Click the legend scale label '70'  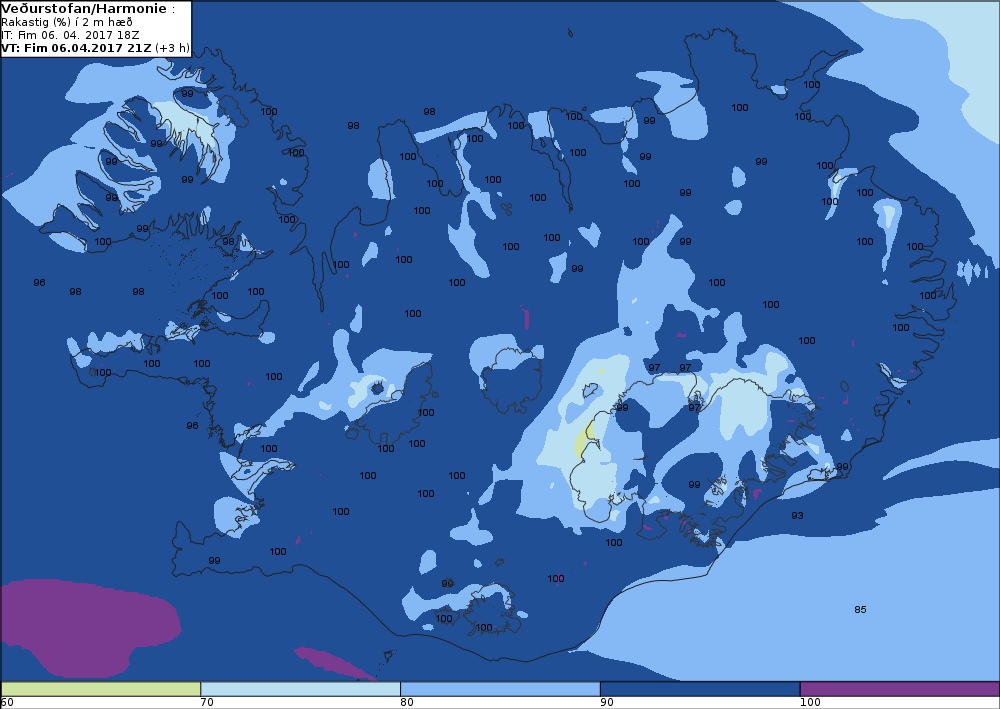tap(207, 703)
